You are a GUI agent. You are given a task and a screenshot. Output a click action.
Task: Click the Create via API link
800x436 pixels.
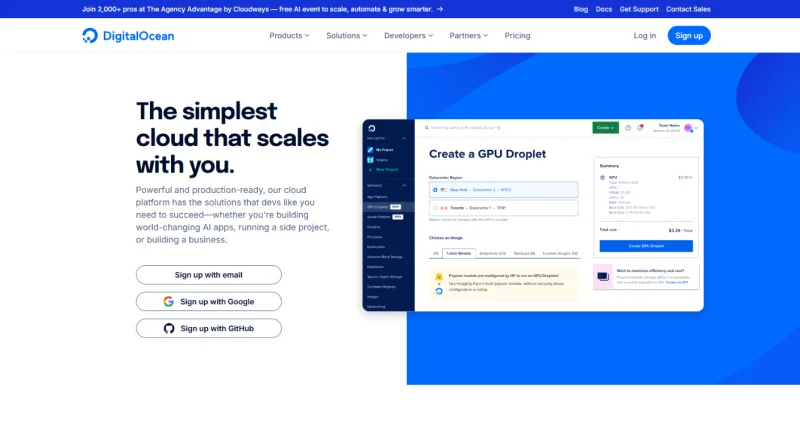pos(677,283)
